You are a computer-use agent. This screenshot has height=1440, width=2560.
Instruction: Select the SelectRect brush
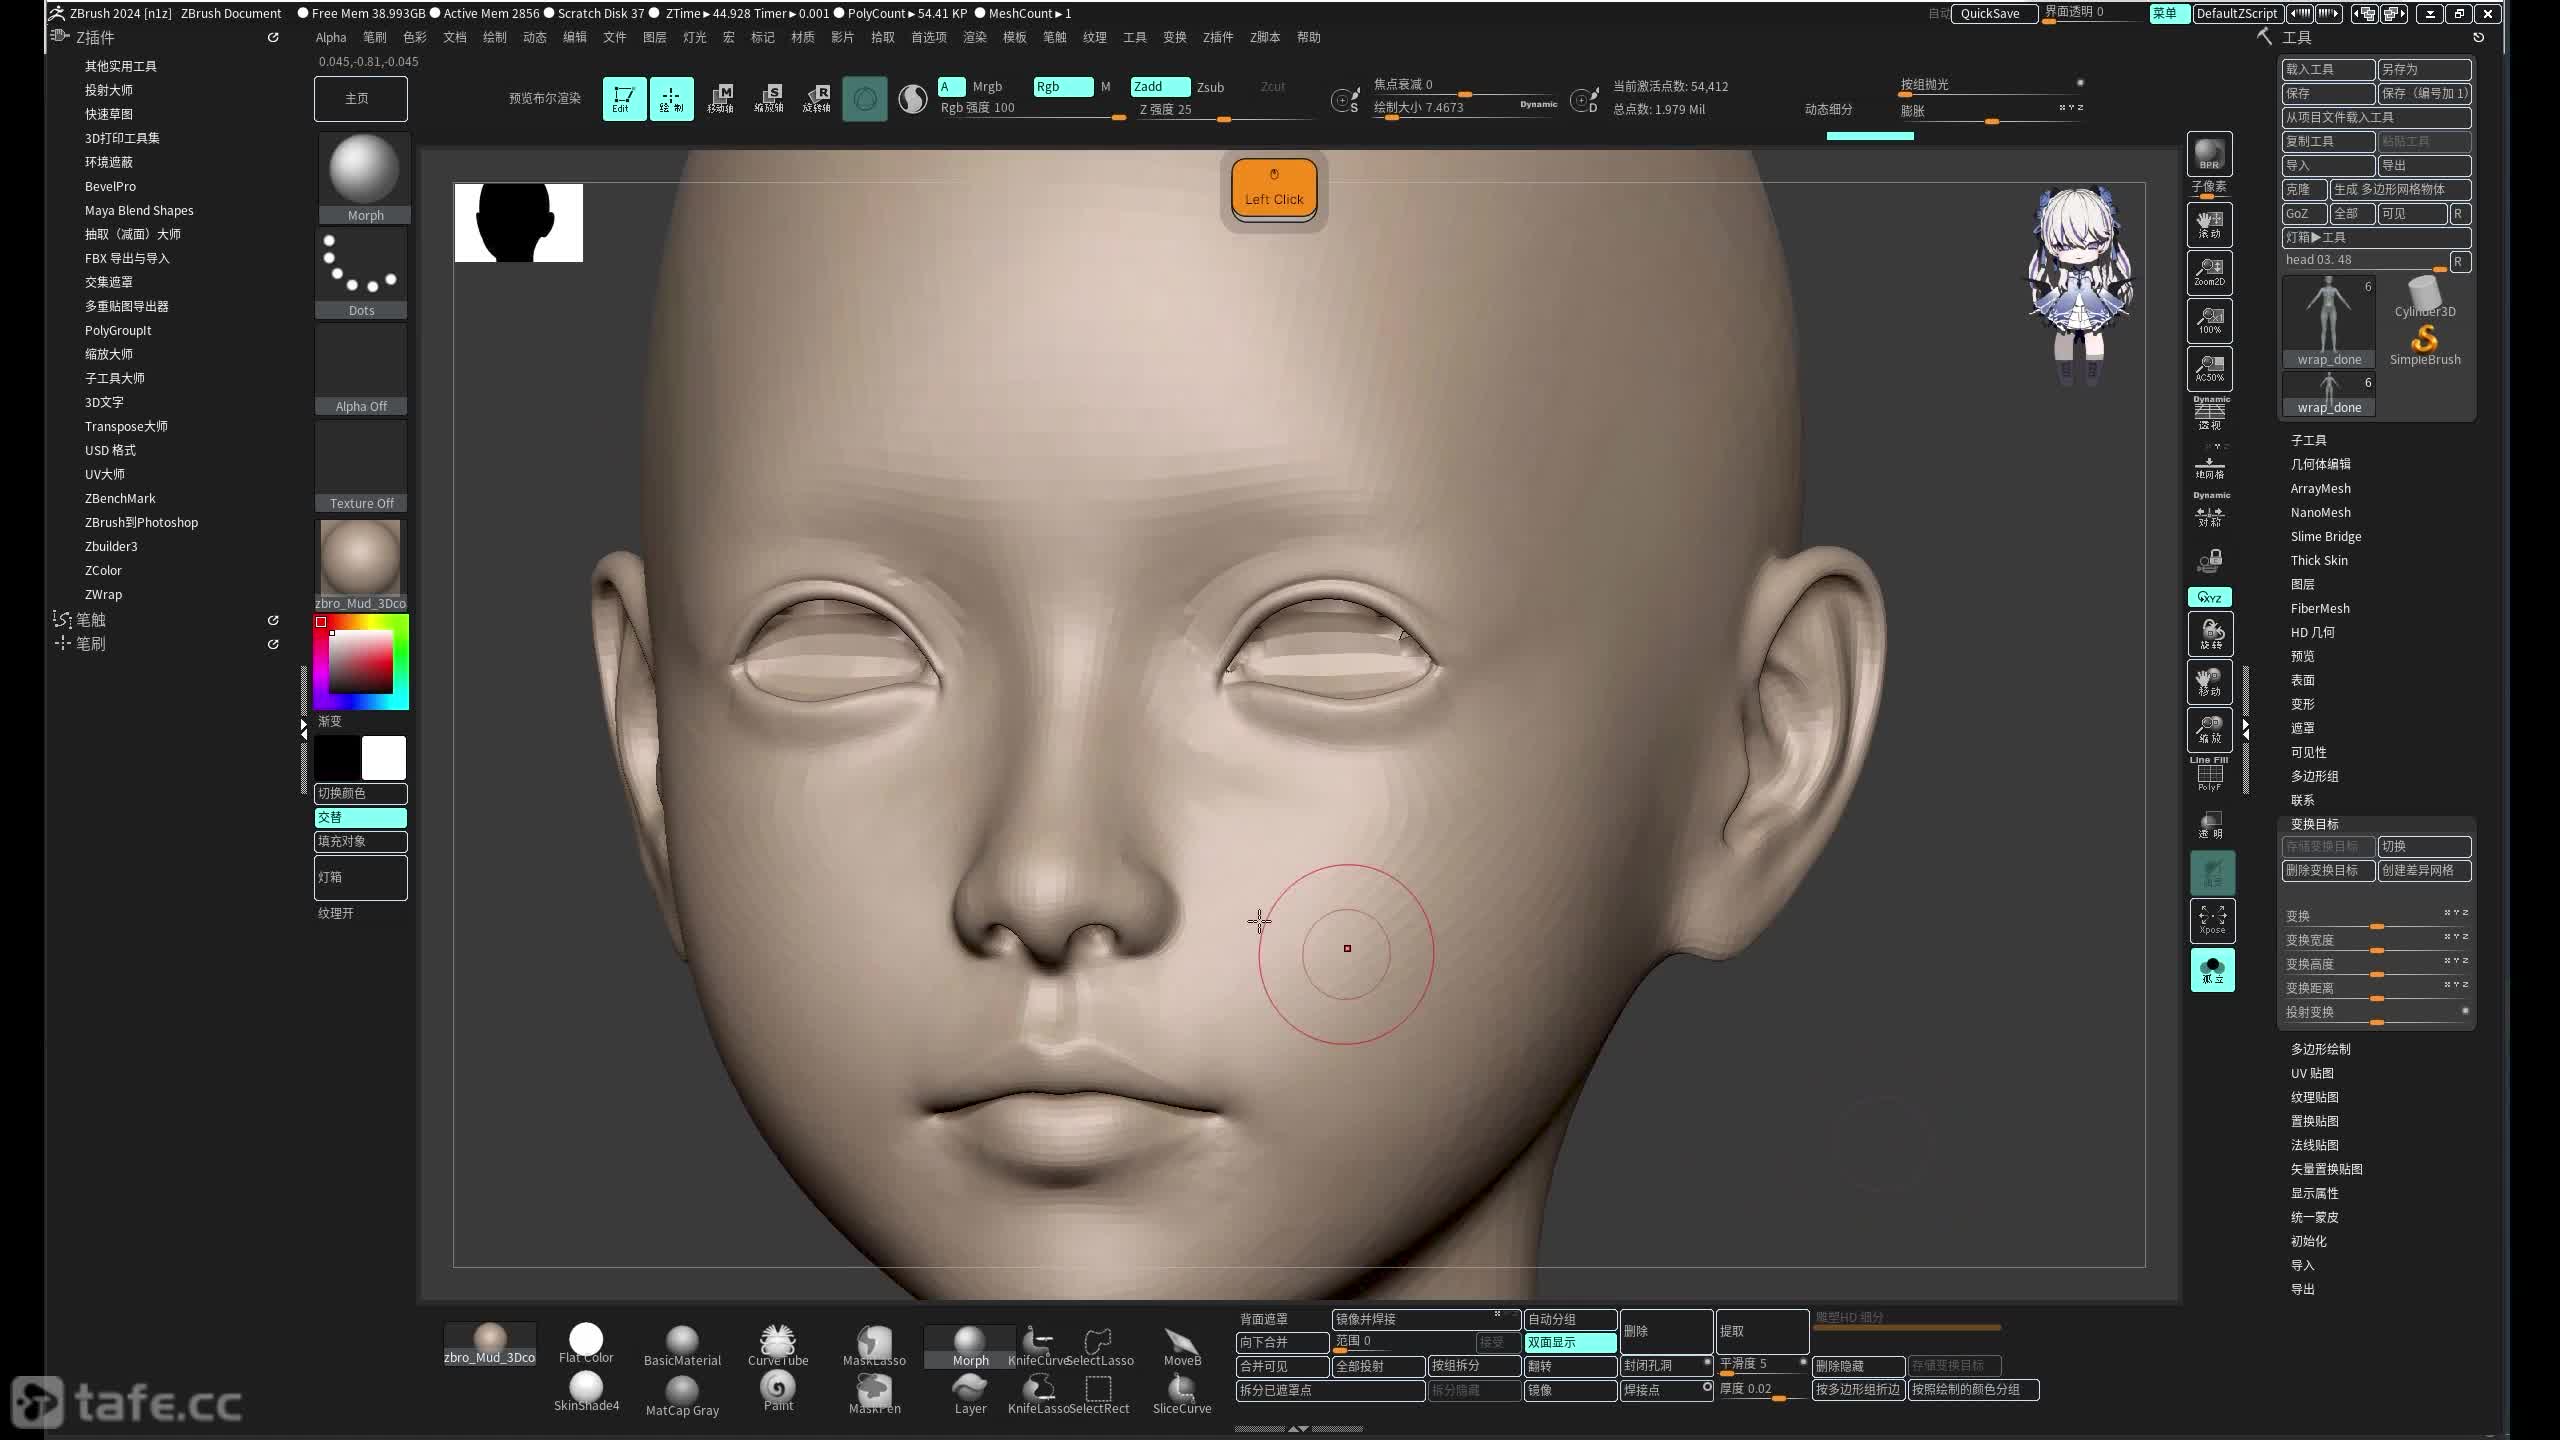click(1099, 1394)
